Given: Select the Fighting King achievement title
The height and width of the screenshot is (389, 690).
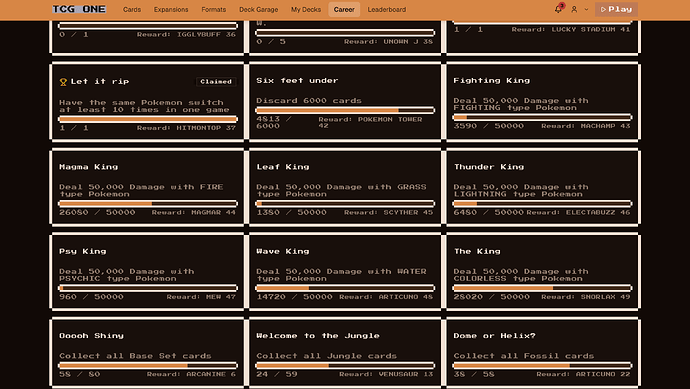Looking at the screenshot, I should (x=492, y=81).
